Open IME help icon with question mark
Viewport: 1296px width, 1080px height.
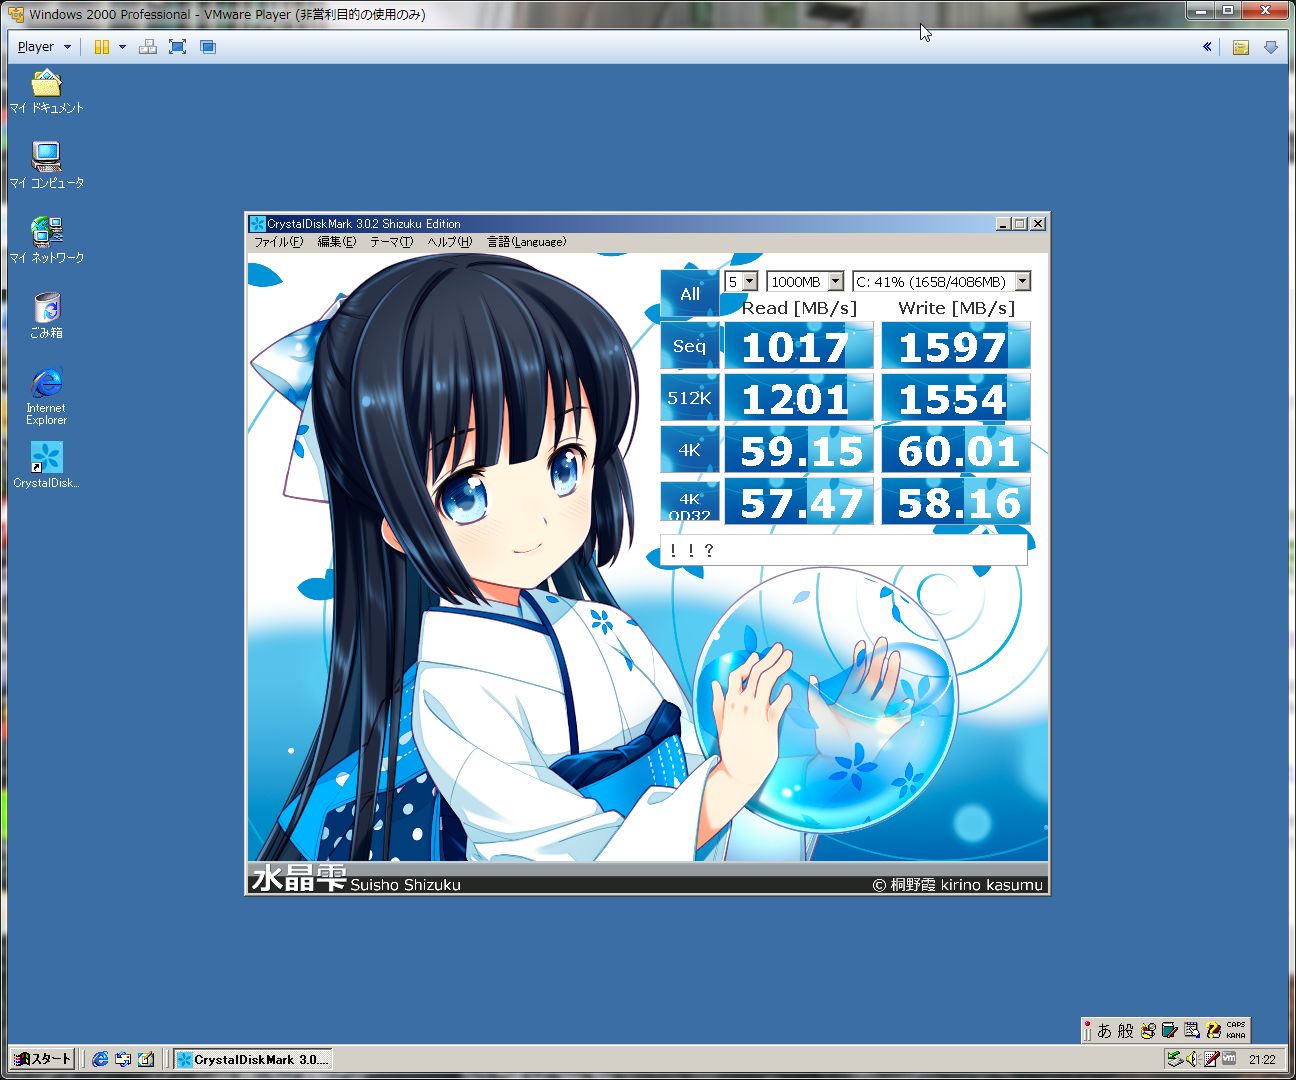[1213, 1030]
